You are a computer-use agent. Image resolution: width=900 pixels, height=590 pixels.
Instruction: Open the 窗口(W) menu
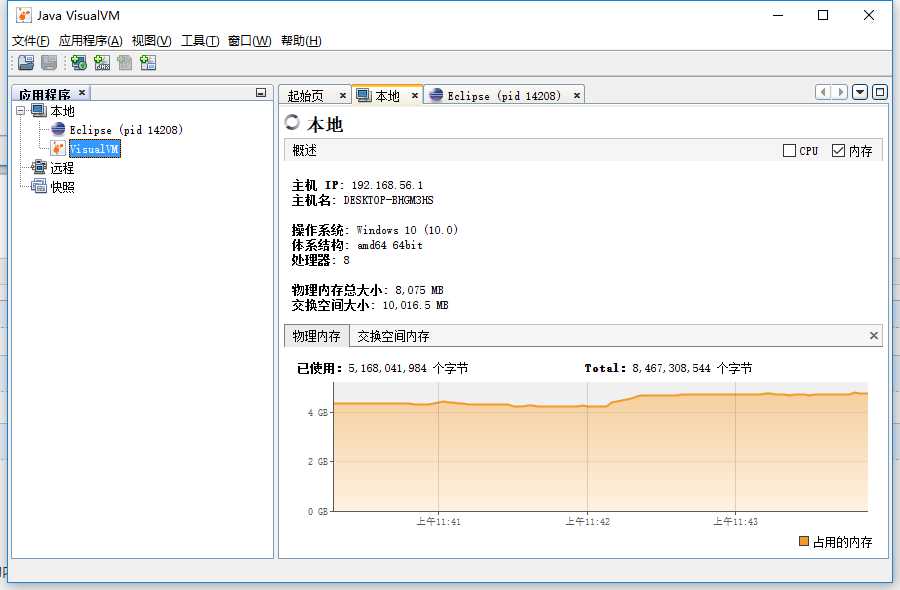tap(250, 41)
